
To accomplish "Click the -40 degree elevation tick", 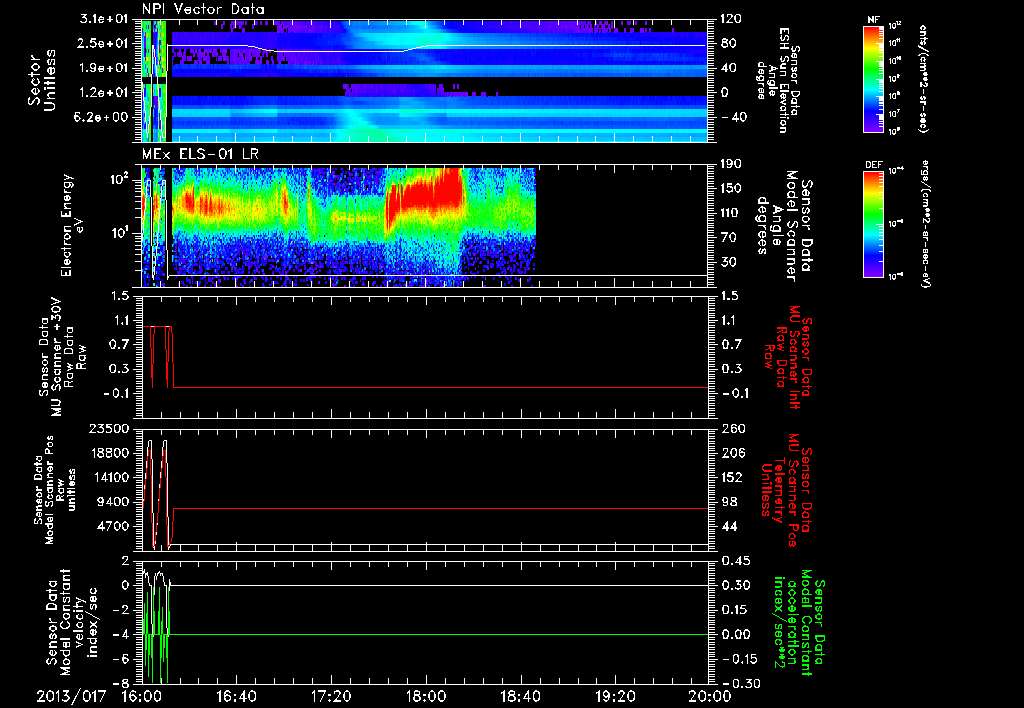I will point(734,117).
